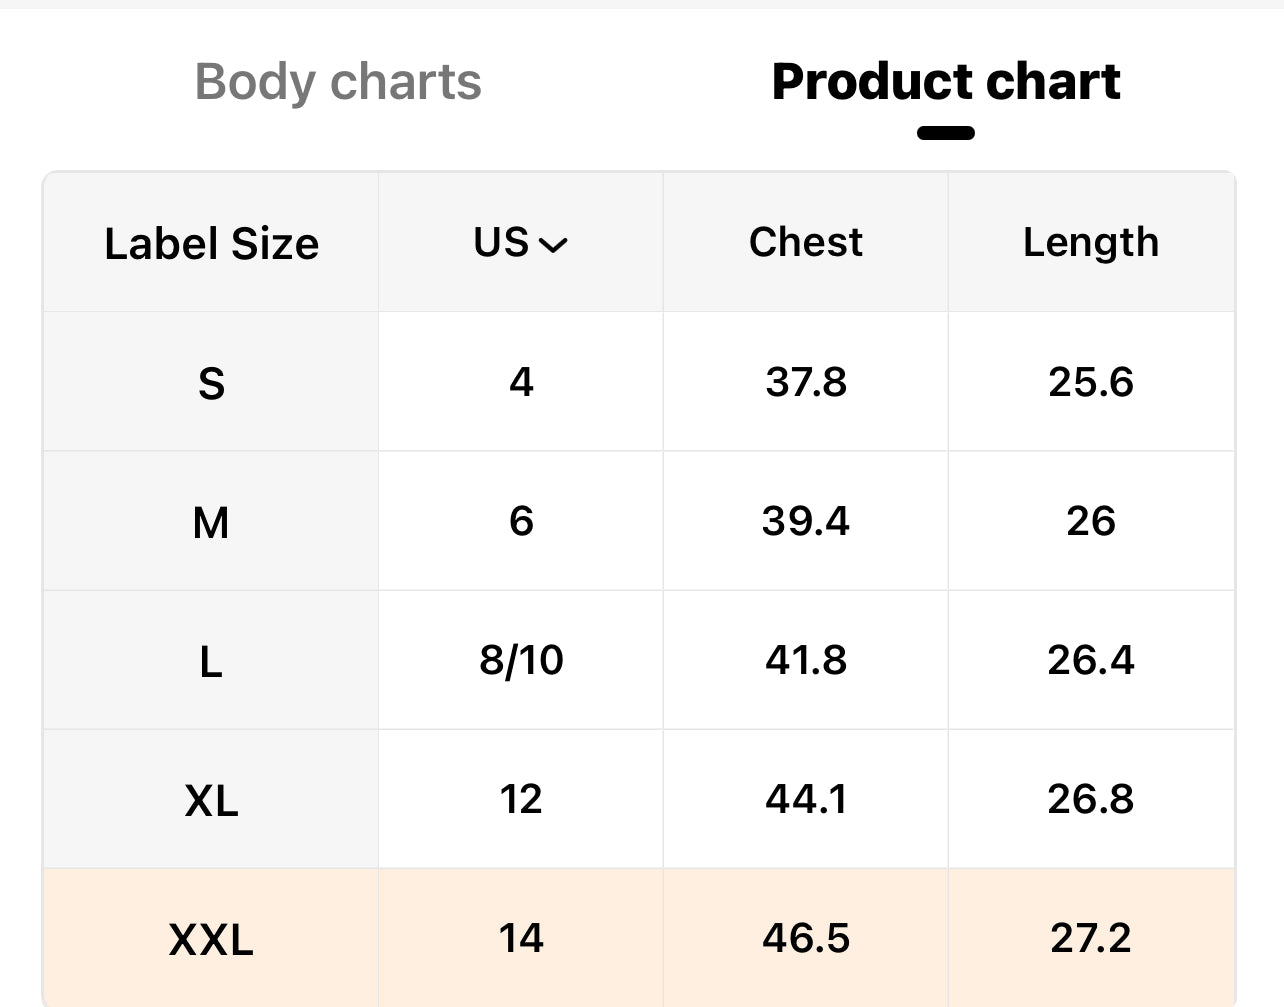The height and width of the screenshot is (1007, 1284).
Task: Click the US size 14 cell
Action: pos(521,938)
